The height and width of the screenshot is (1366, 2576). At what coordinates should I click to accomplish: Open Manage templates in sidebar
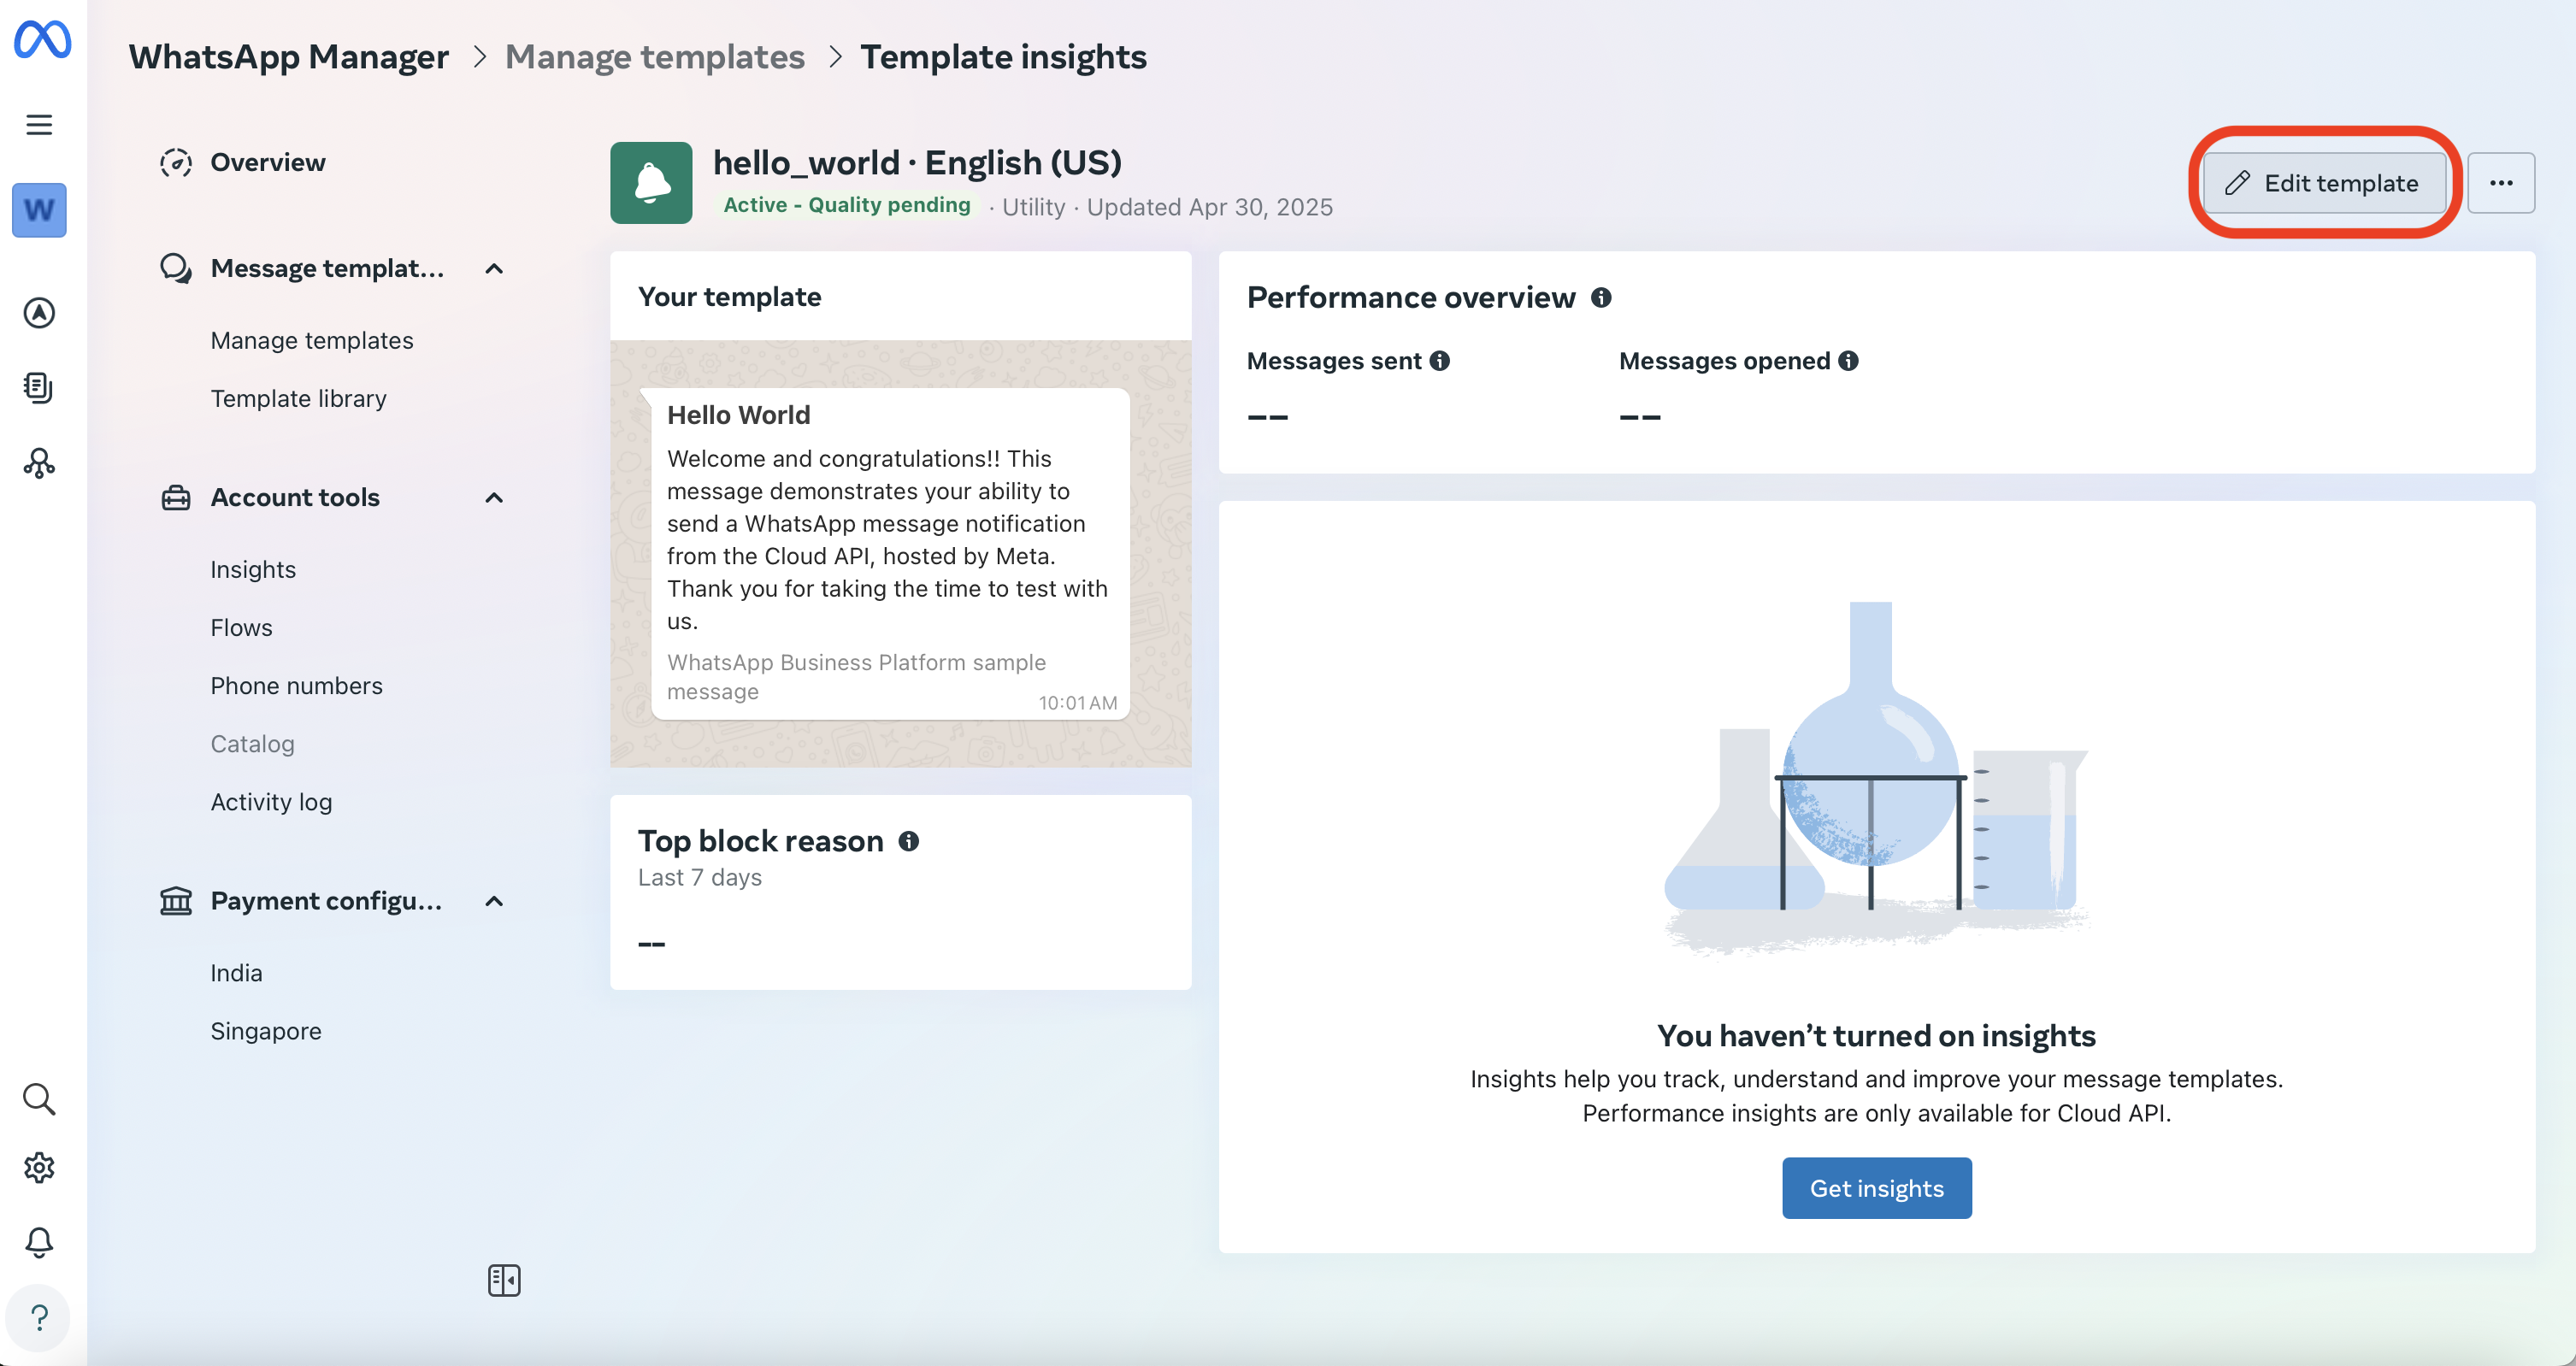coord(312,340)
